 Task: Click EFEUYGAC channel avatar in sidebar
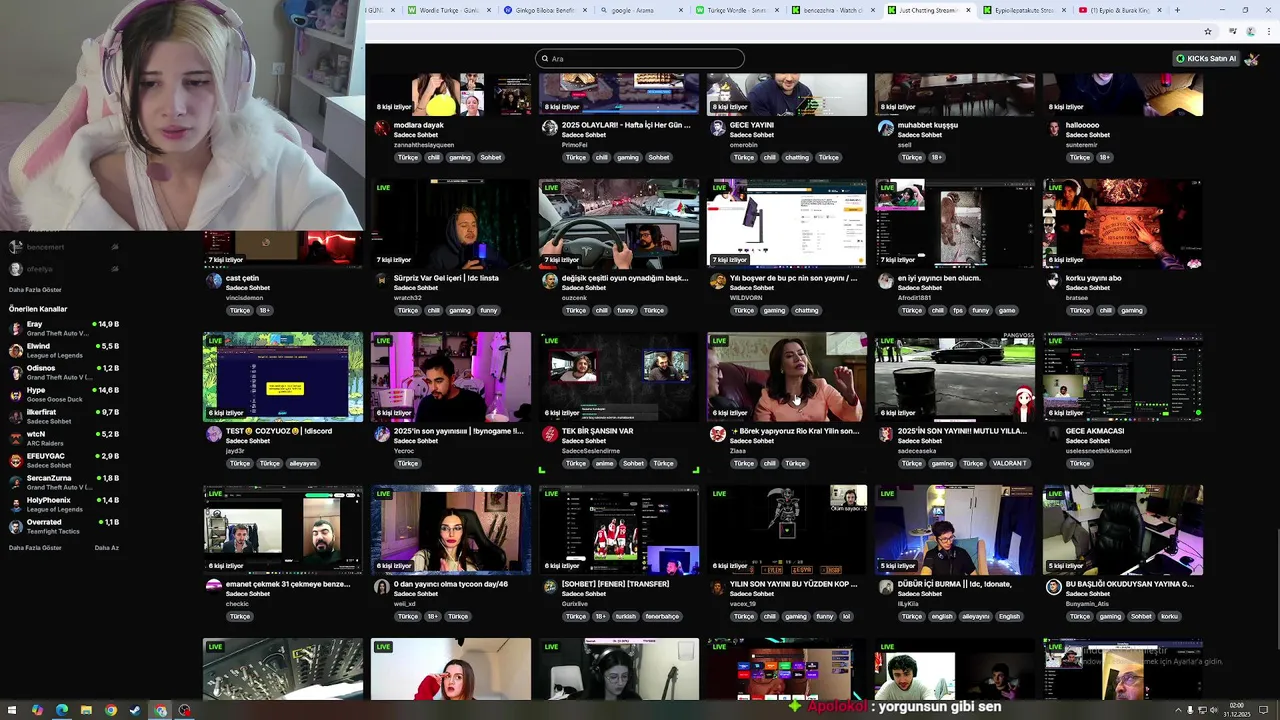tap(16, 461)
